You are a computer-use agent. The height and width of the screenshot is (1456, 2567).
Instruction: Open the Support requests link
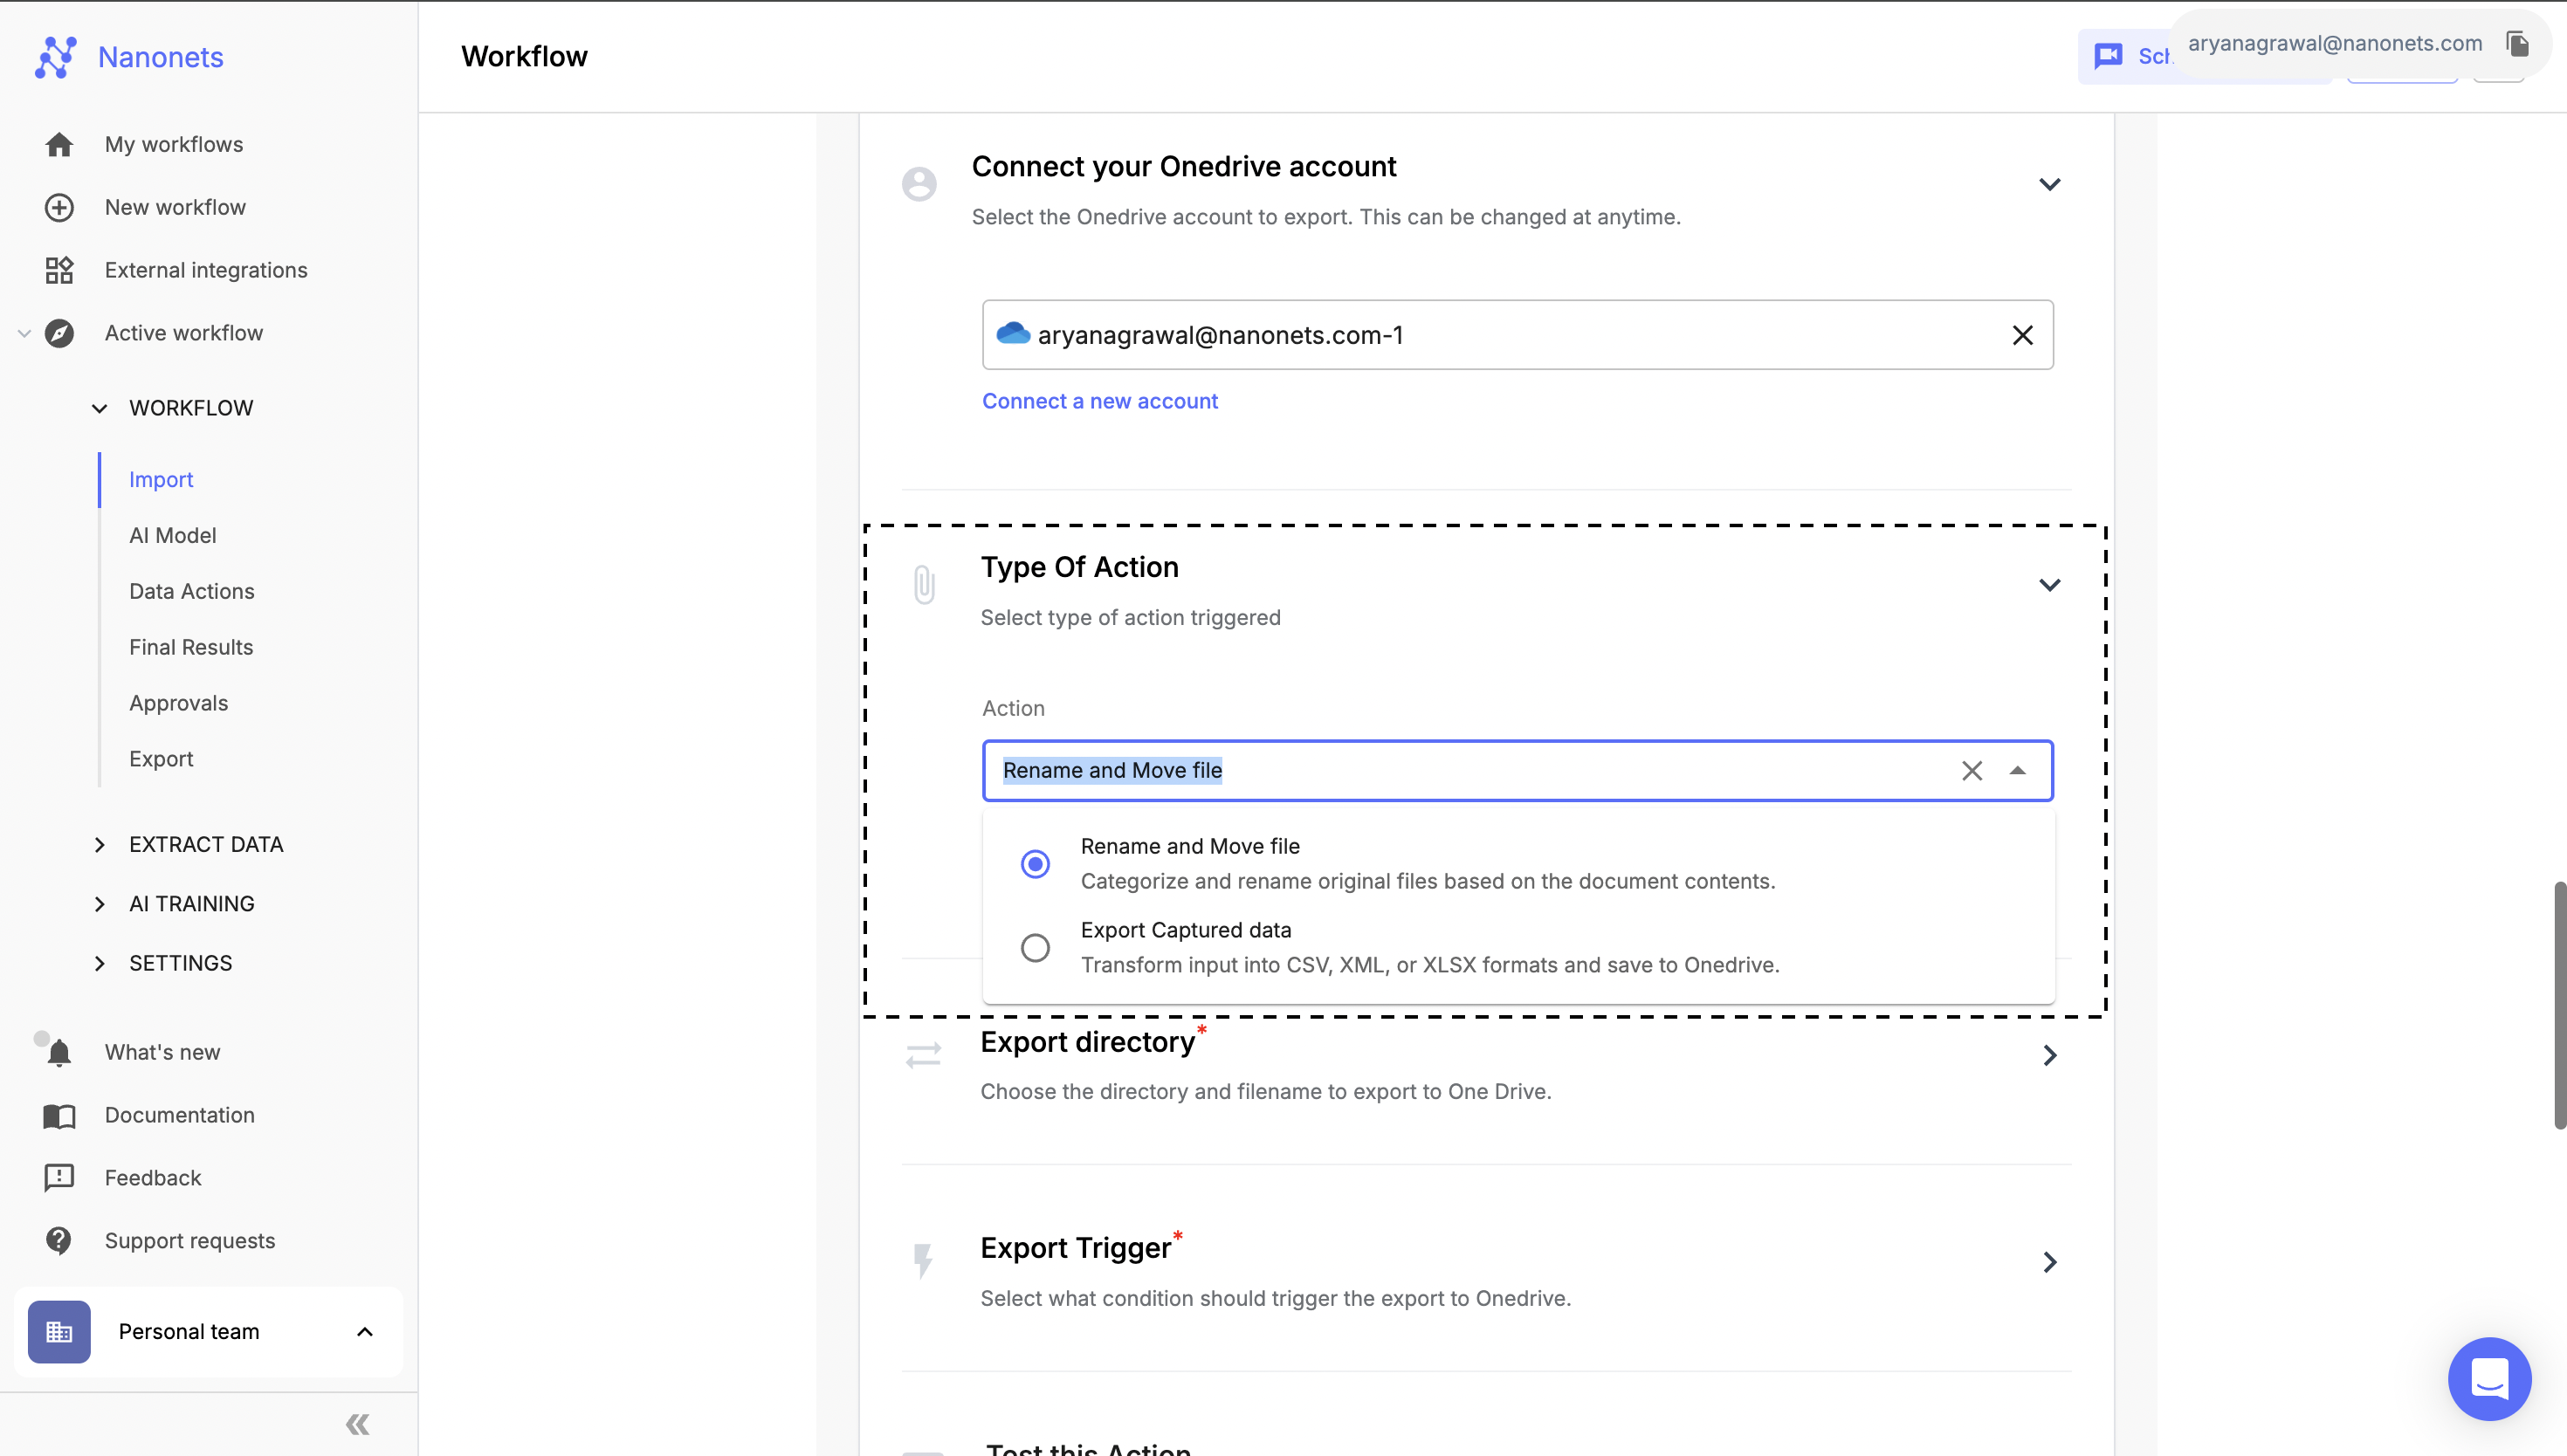coord(189,1241)
